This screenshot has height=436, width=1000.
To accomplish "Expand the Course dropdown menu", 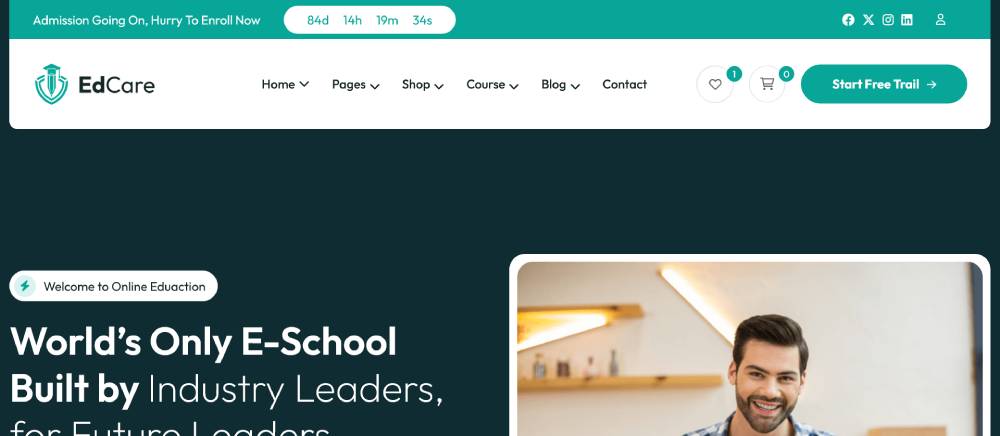I will [x=492, y=84].
